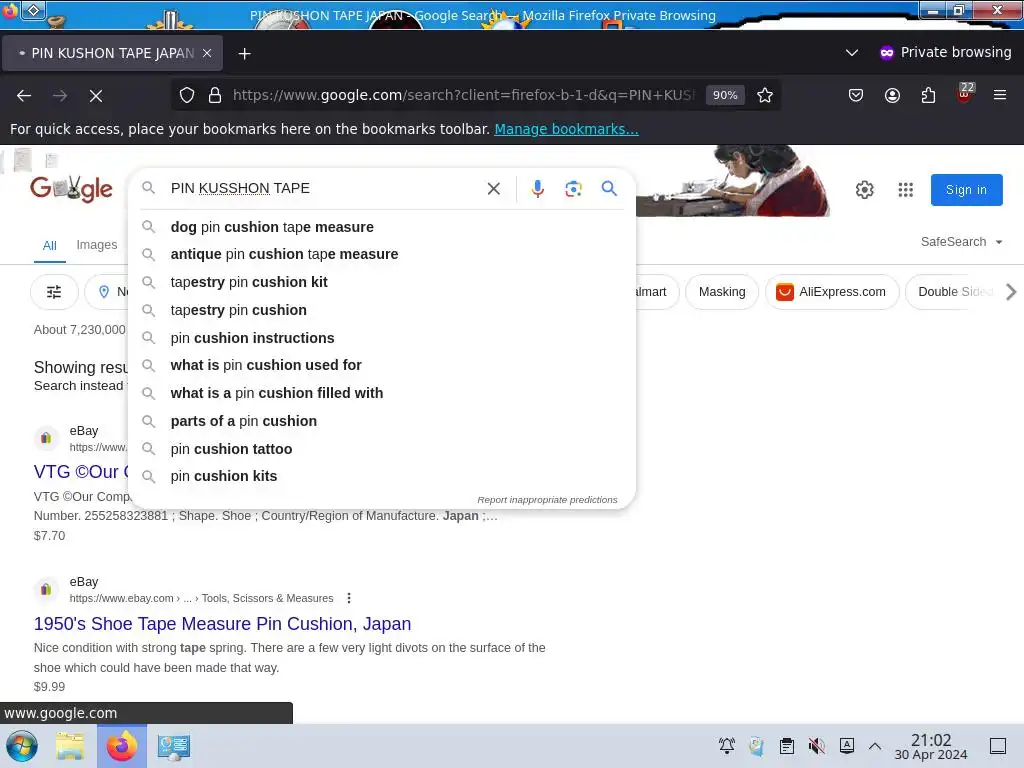The image size is (1024, 768).
Task: View site security lock info
Action: pyautogui.click(x=215, y=95)
